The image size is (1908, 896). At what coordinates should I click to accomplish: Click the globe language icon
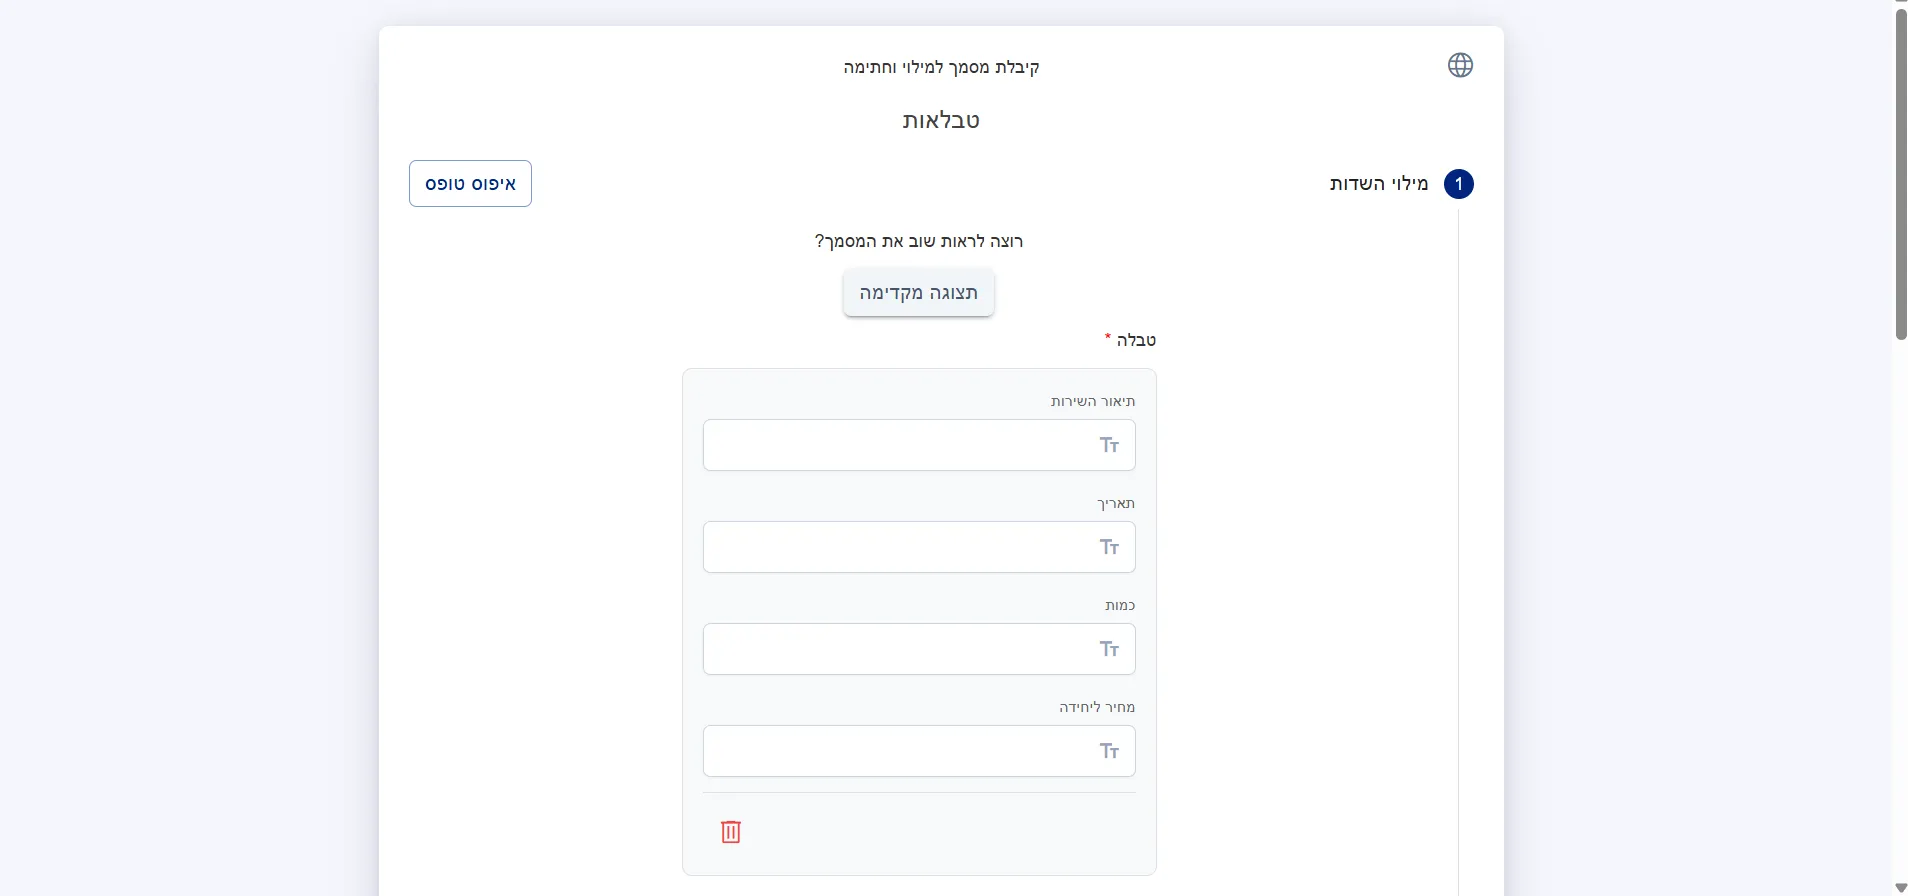[1460, 65]
